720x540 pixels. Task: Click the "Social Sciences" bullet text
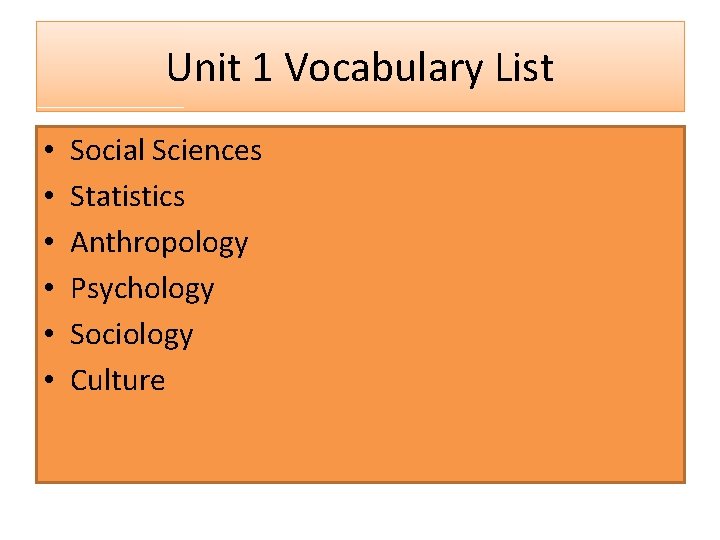[x=165, y=151]
